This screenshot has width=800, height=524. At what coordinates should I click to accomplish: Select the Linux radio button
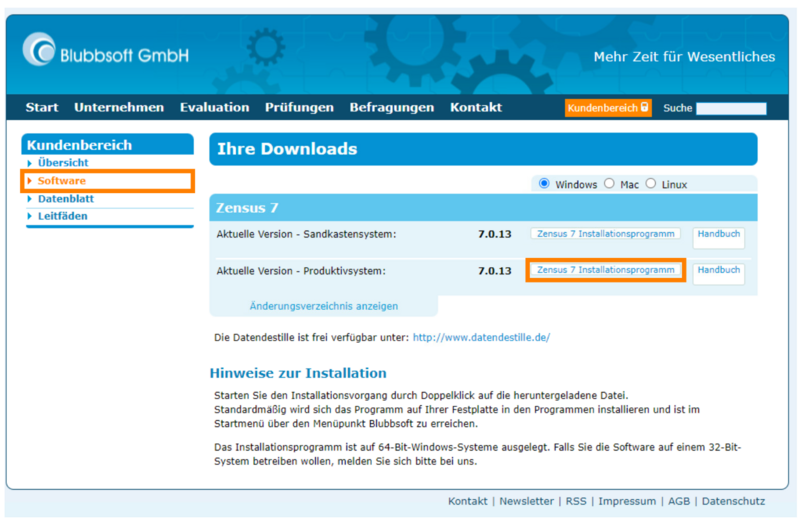click(651, 184)
